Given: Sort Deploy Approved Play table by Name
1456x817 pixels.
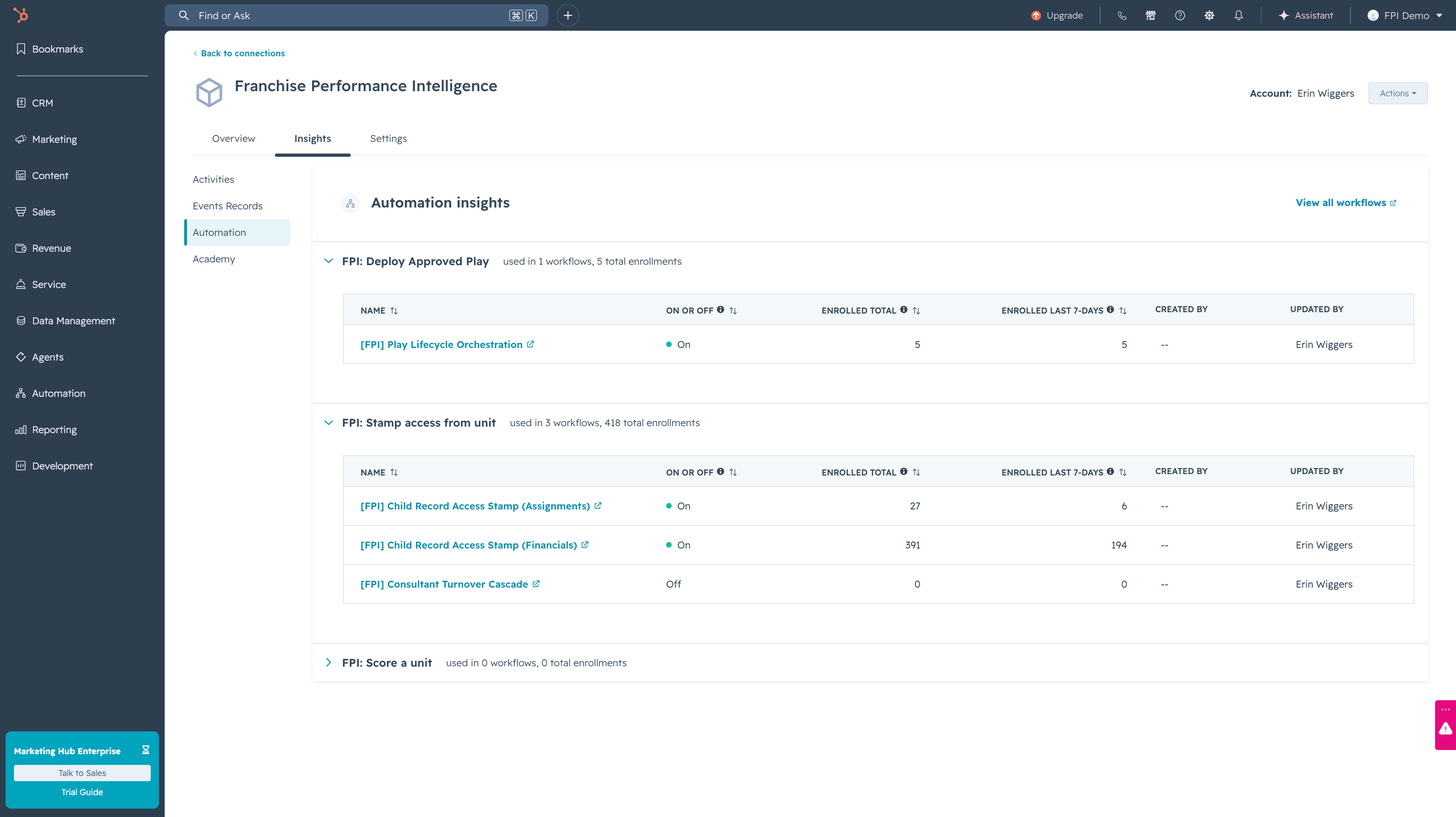Looking at the screenshot, I should pyautogui.click(x=394, y=311).
